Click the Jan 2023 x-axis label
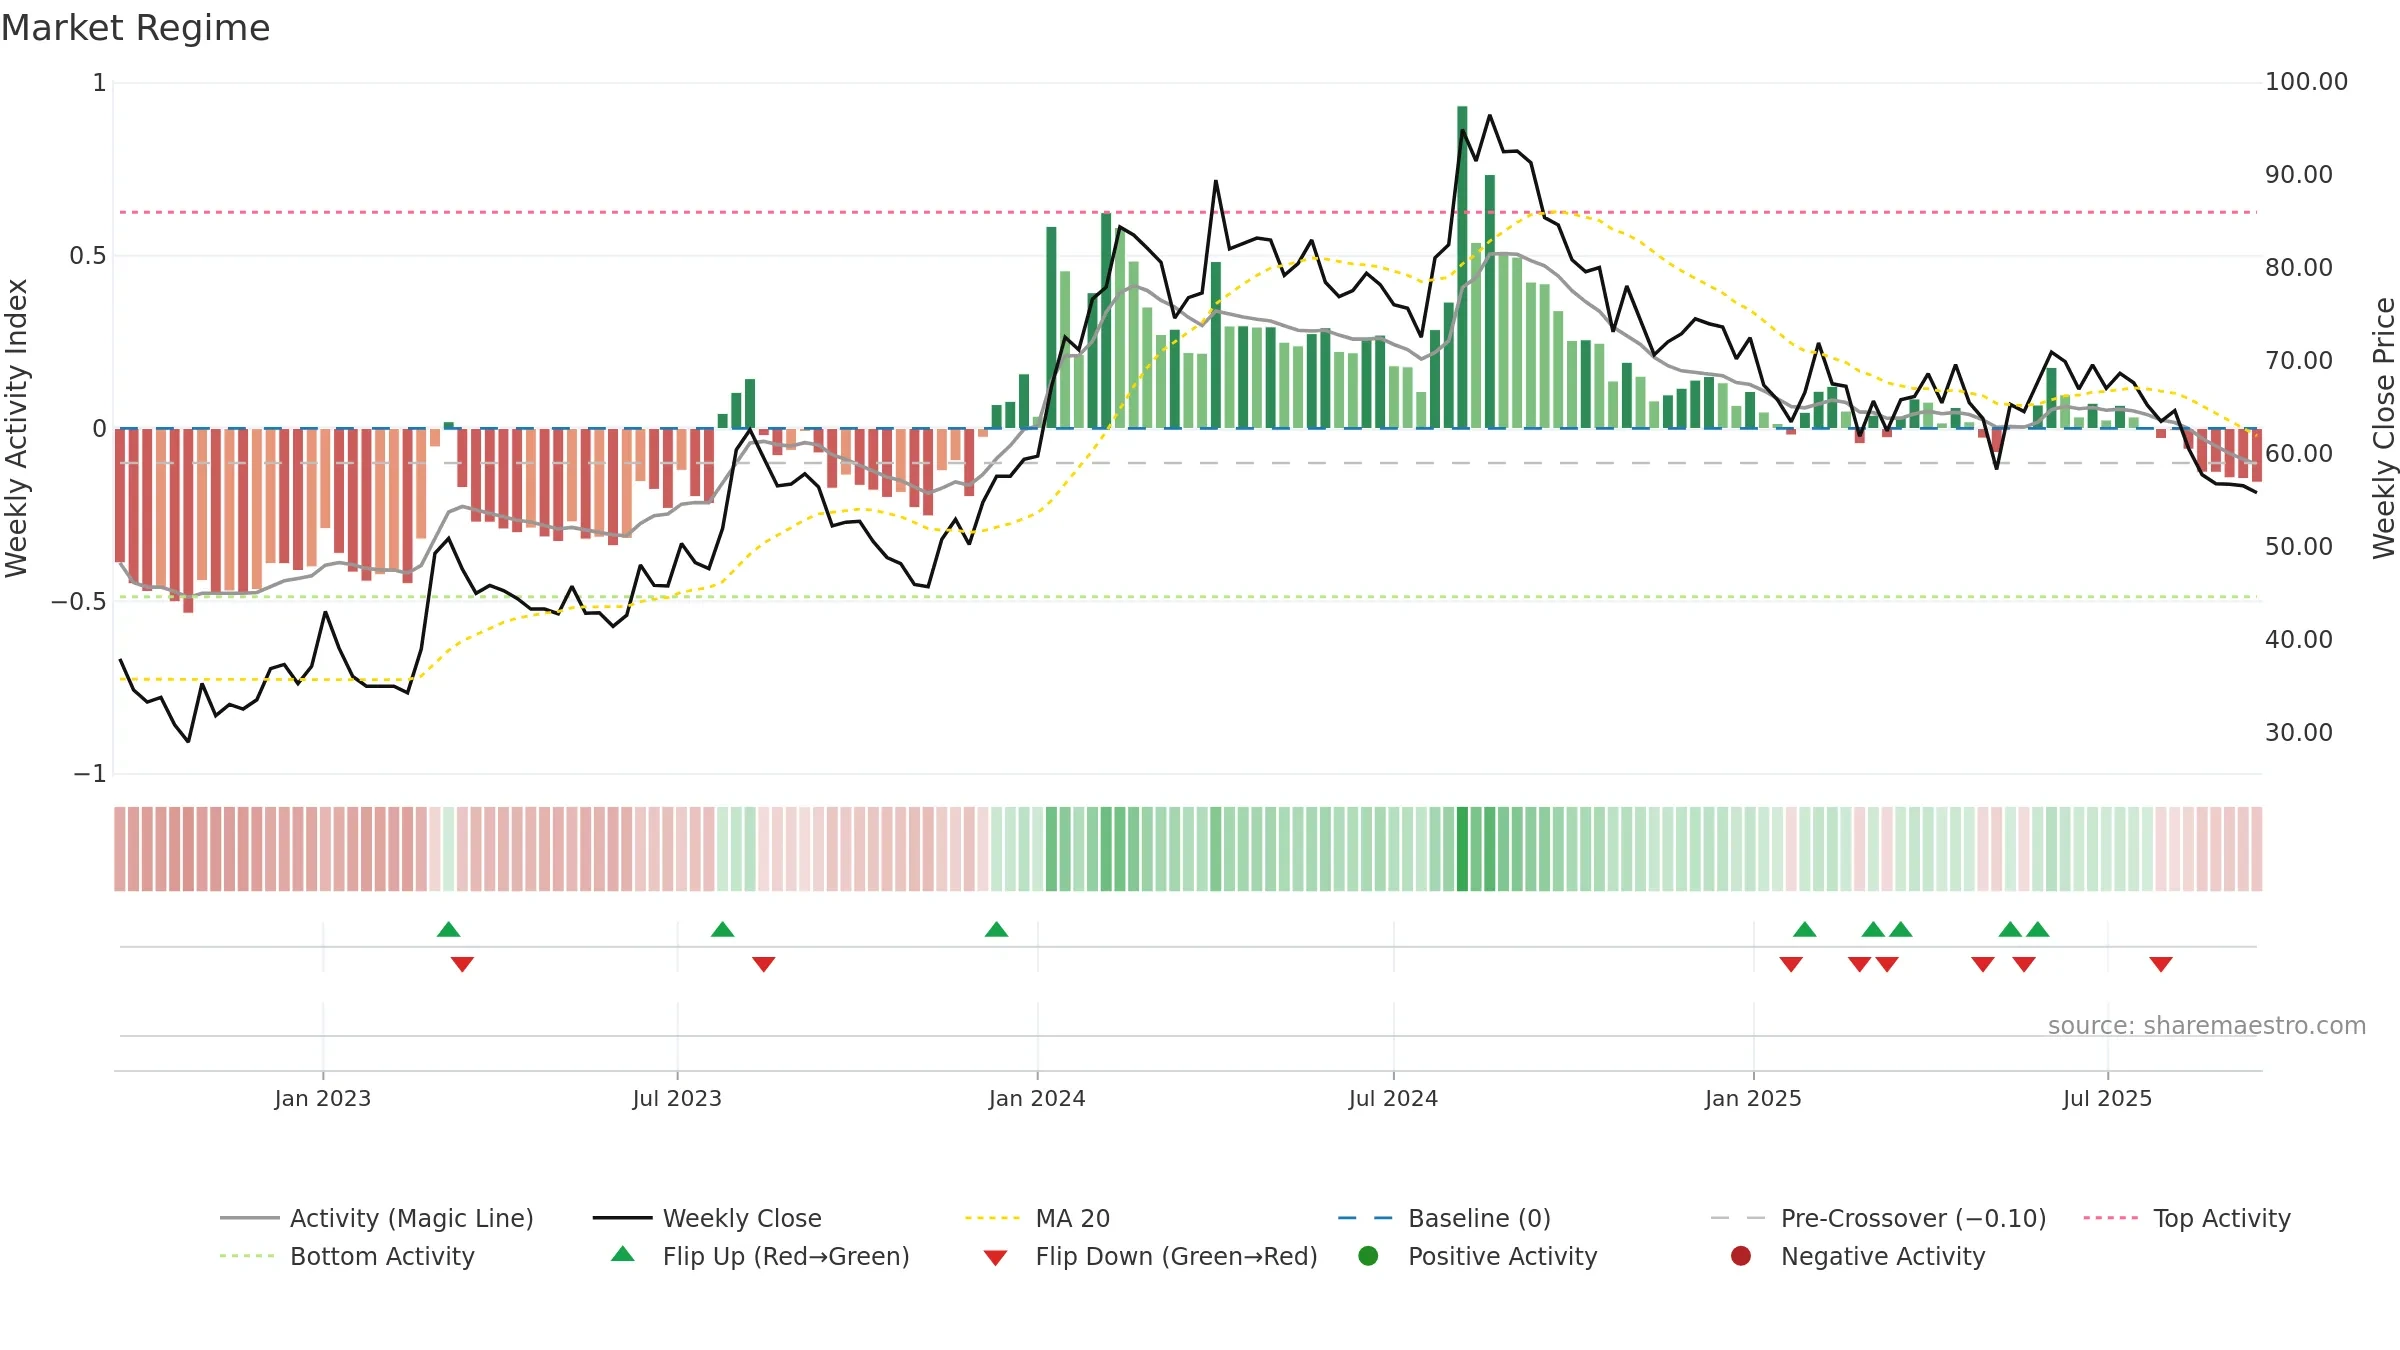 [323, 1098]
